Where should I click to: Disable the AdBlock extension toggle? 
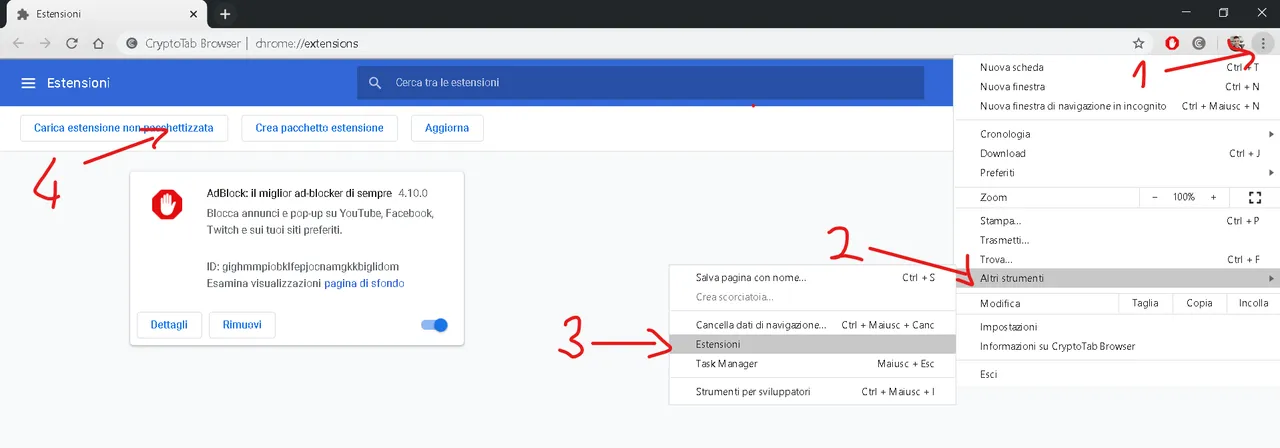(435, 325)
